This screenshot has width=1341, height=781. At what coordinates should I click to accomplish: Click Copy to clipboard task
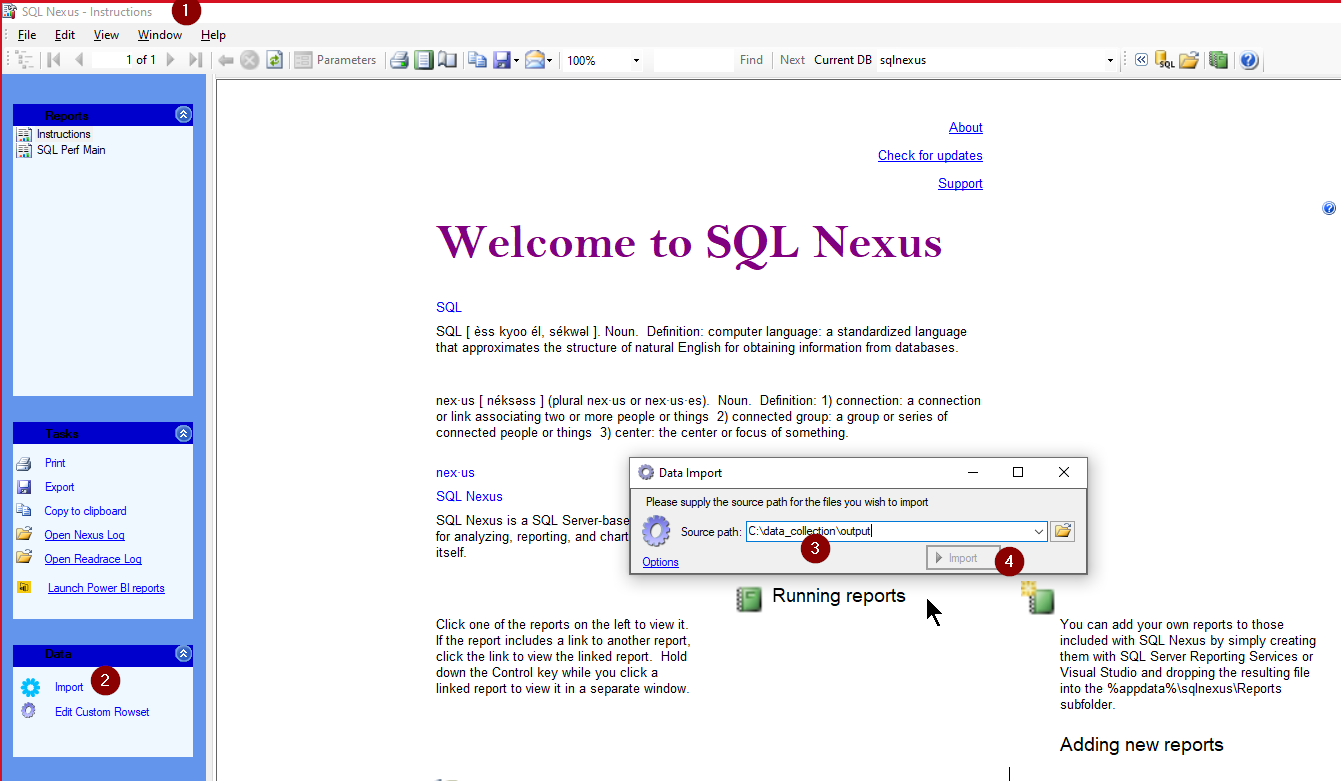tap(86, 511)
